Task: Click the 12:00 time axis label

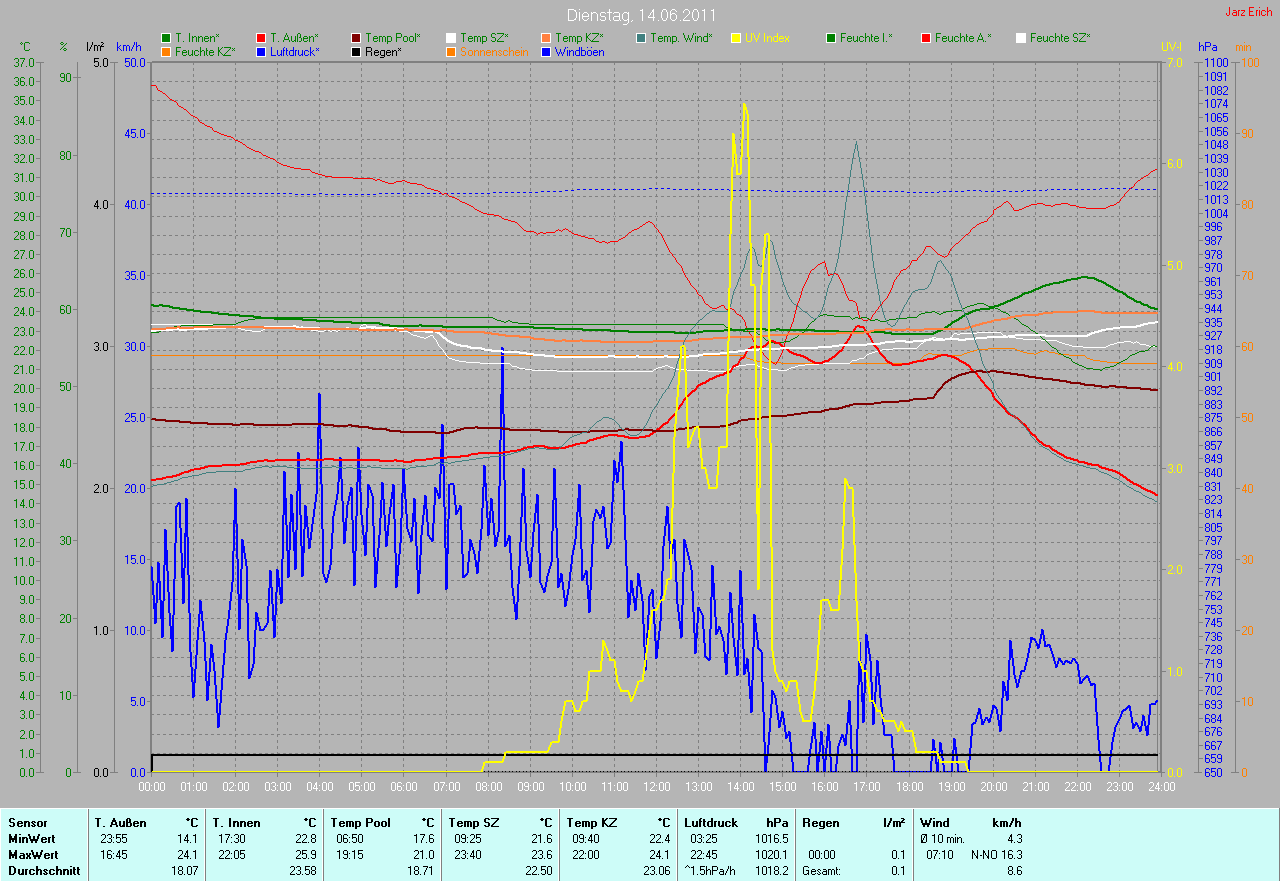Action: [656, 788]
